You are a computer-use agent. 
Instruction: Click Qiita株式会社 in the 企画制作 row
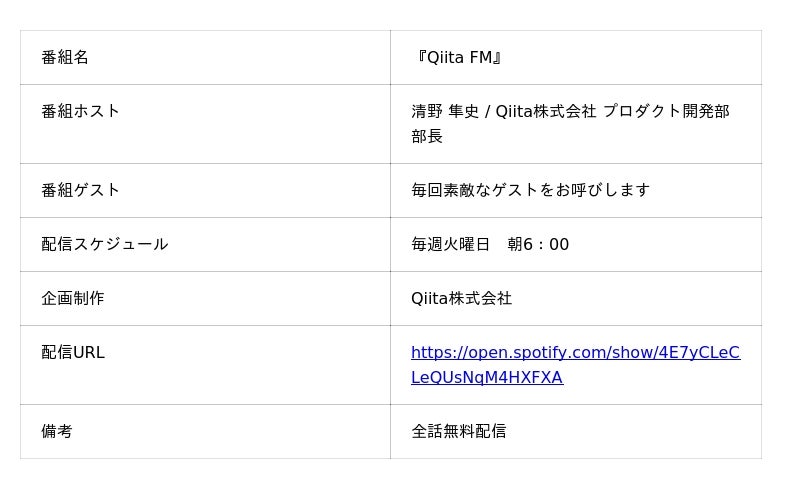point(461,298)
